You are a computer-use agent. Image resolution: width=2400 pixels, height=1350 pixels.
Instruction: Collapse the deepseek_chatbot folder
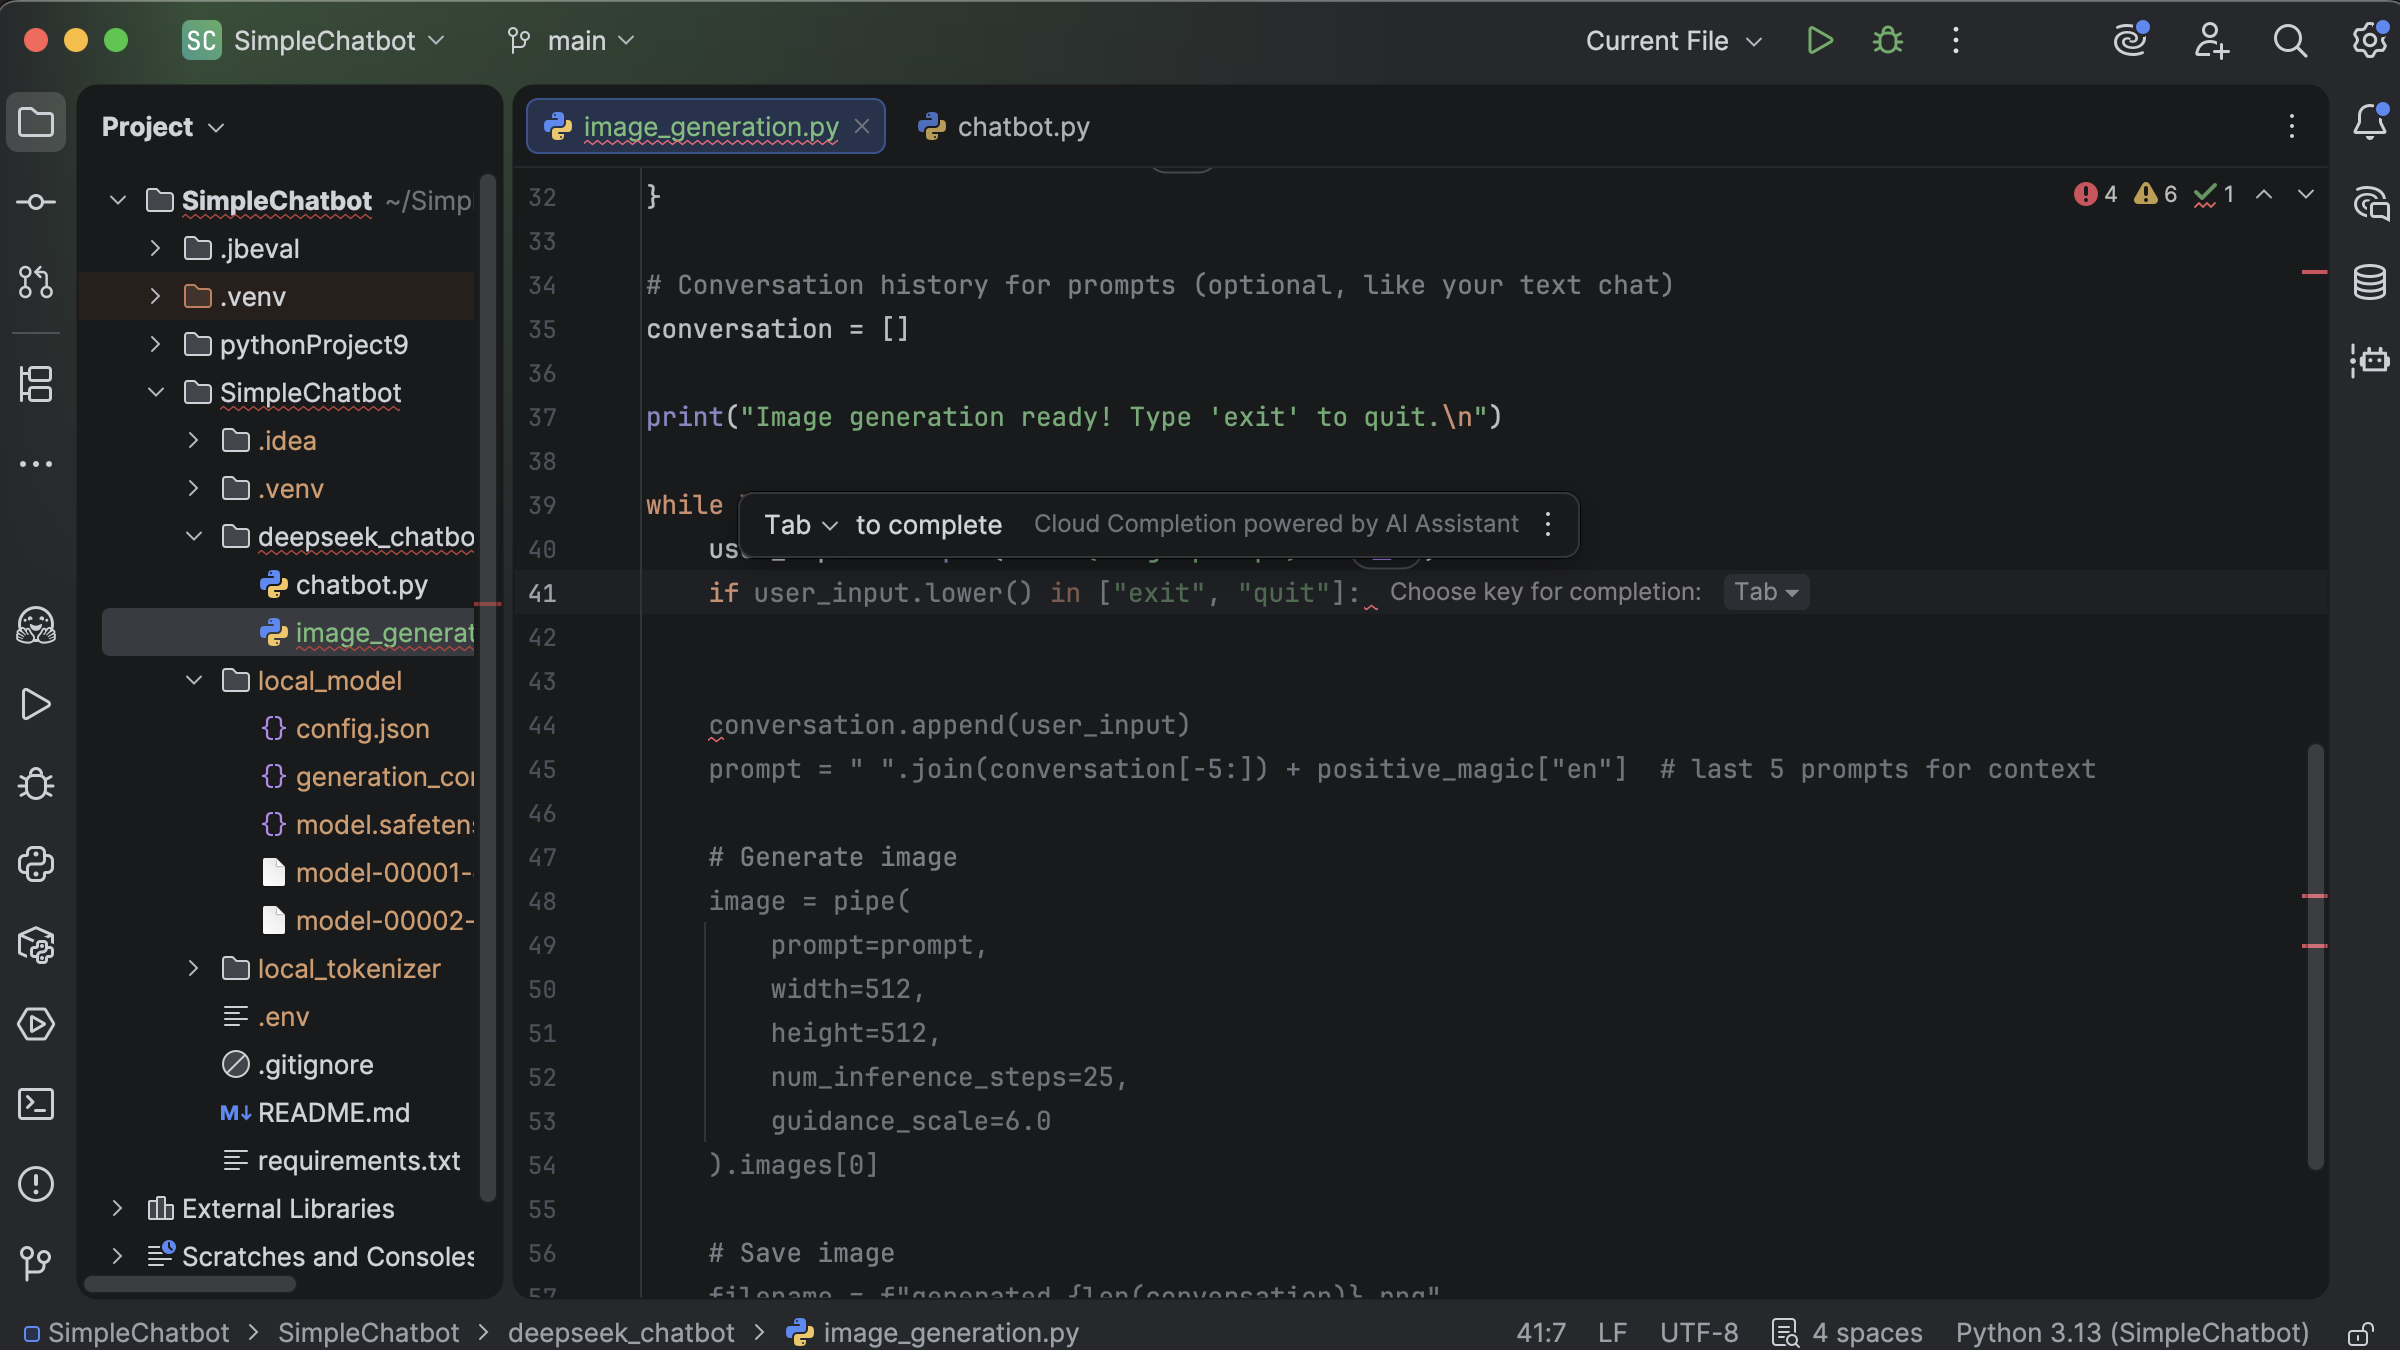click(x=193, y=536)
